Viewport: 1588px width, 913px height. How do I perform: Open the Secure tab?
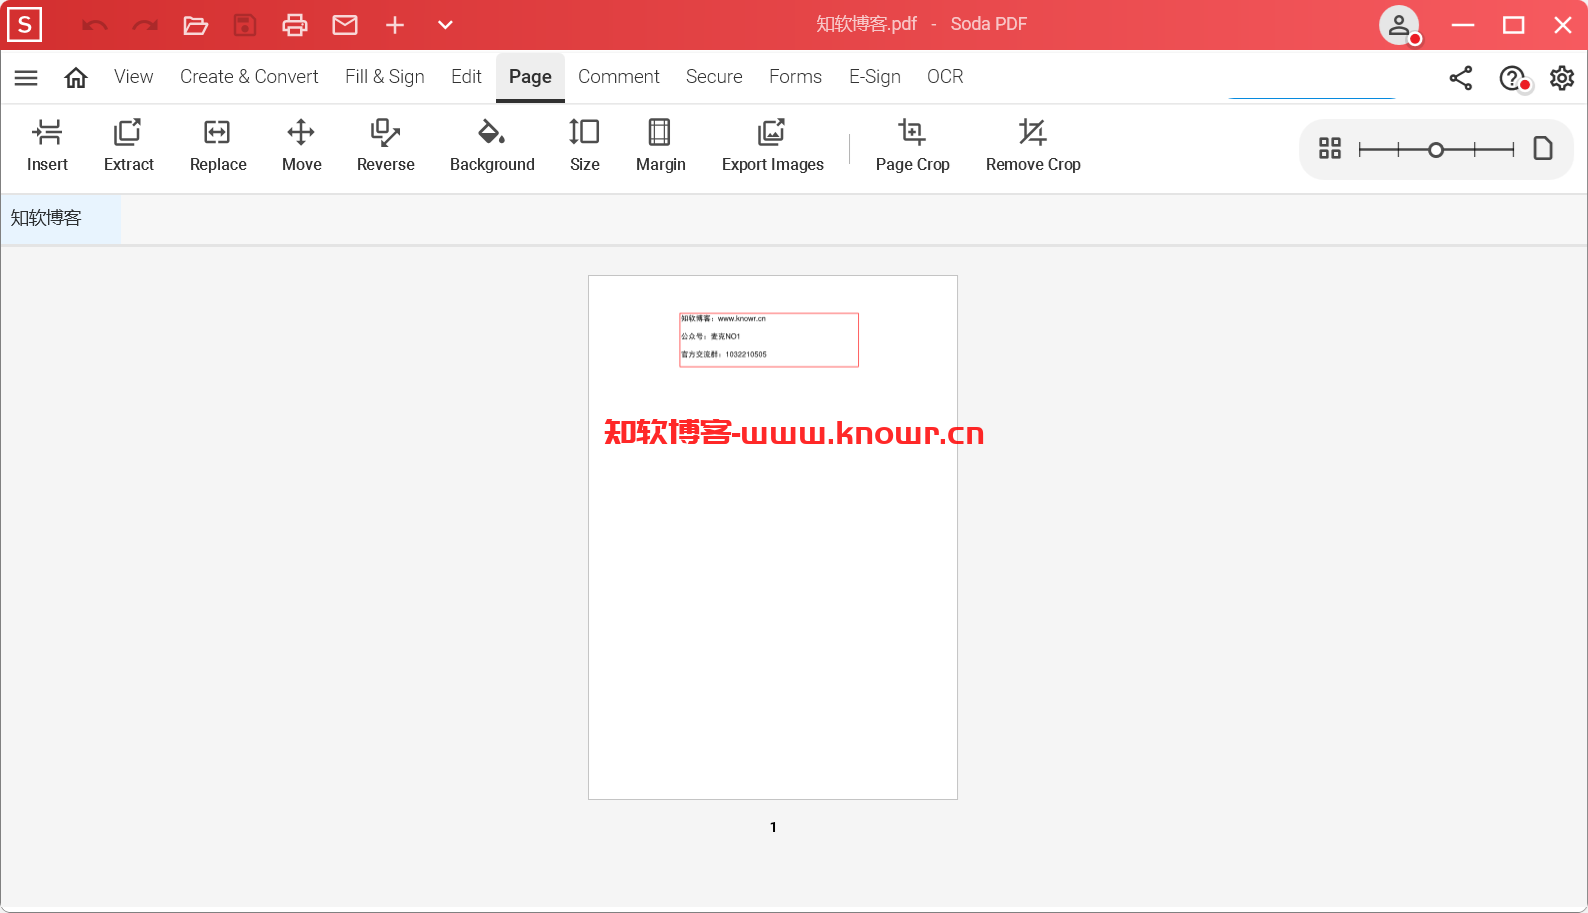[714, 77]
